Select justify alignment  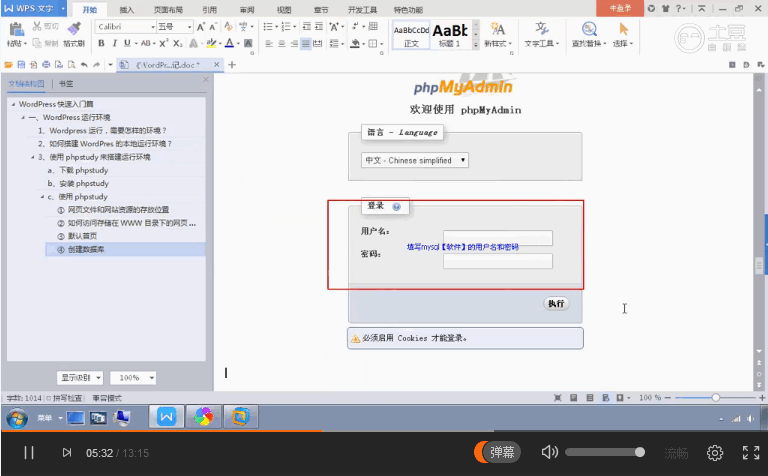click(x=306, y=44)
